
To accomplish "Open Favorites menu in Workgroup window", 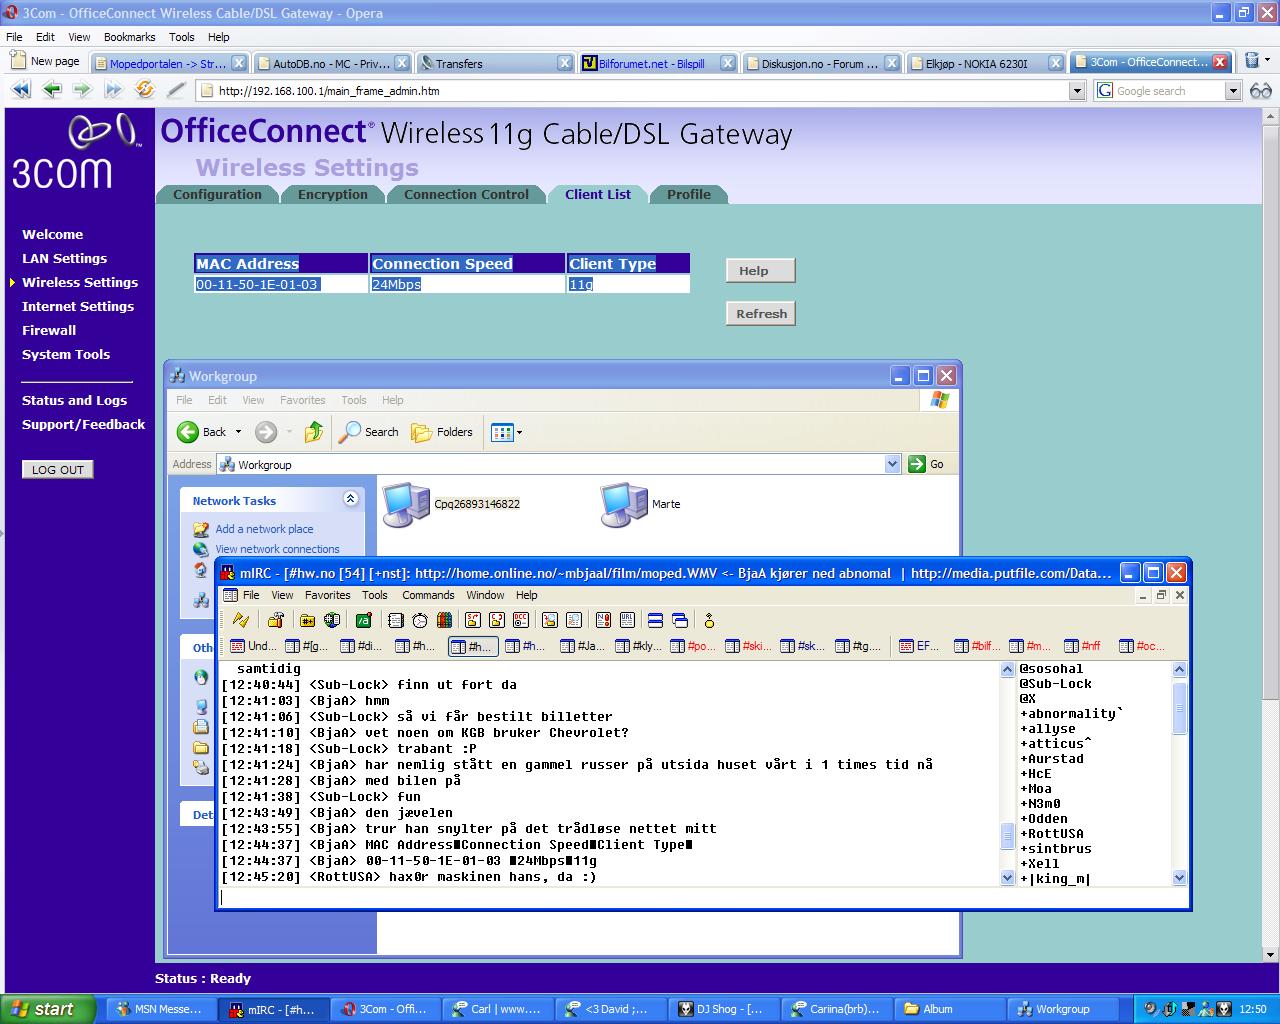I will (x=302, y=400).
